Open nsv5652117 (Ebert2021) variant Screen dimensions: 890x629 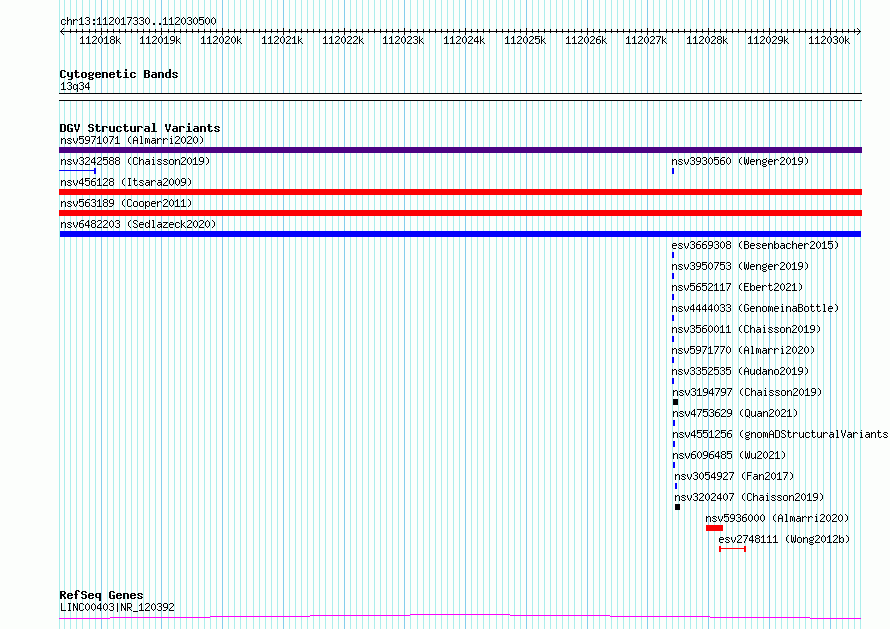(737, 287)
